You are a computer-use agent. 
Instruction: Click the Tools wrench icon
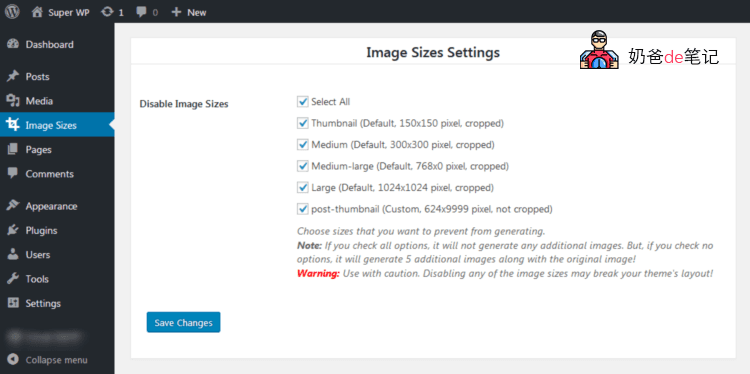click(x=13, y=279)
